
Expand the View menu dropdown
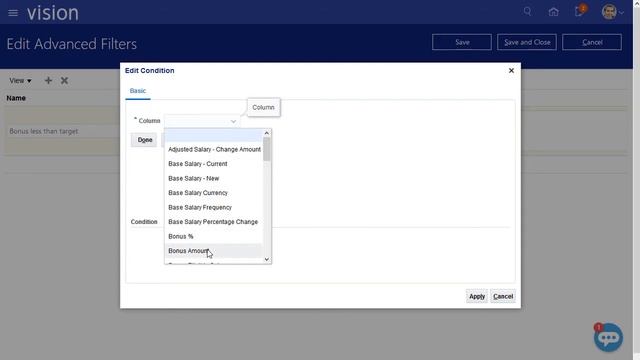pyautogui.click(x=20, y=81)
